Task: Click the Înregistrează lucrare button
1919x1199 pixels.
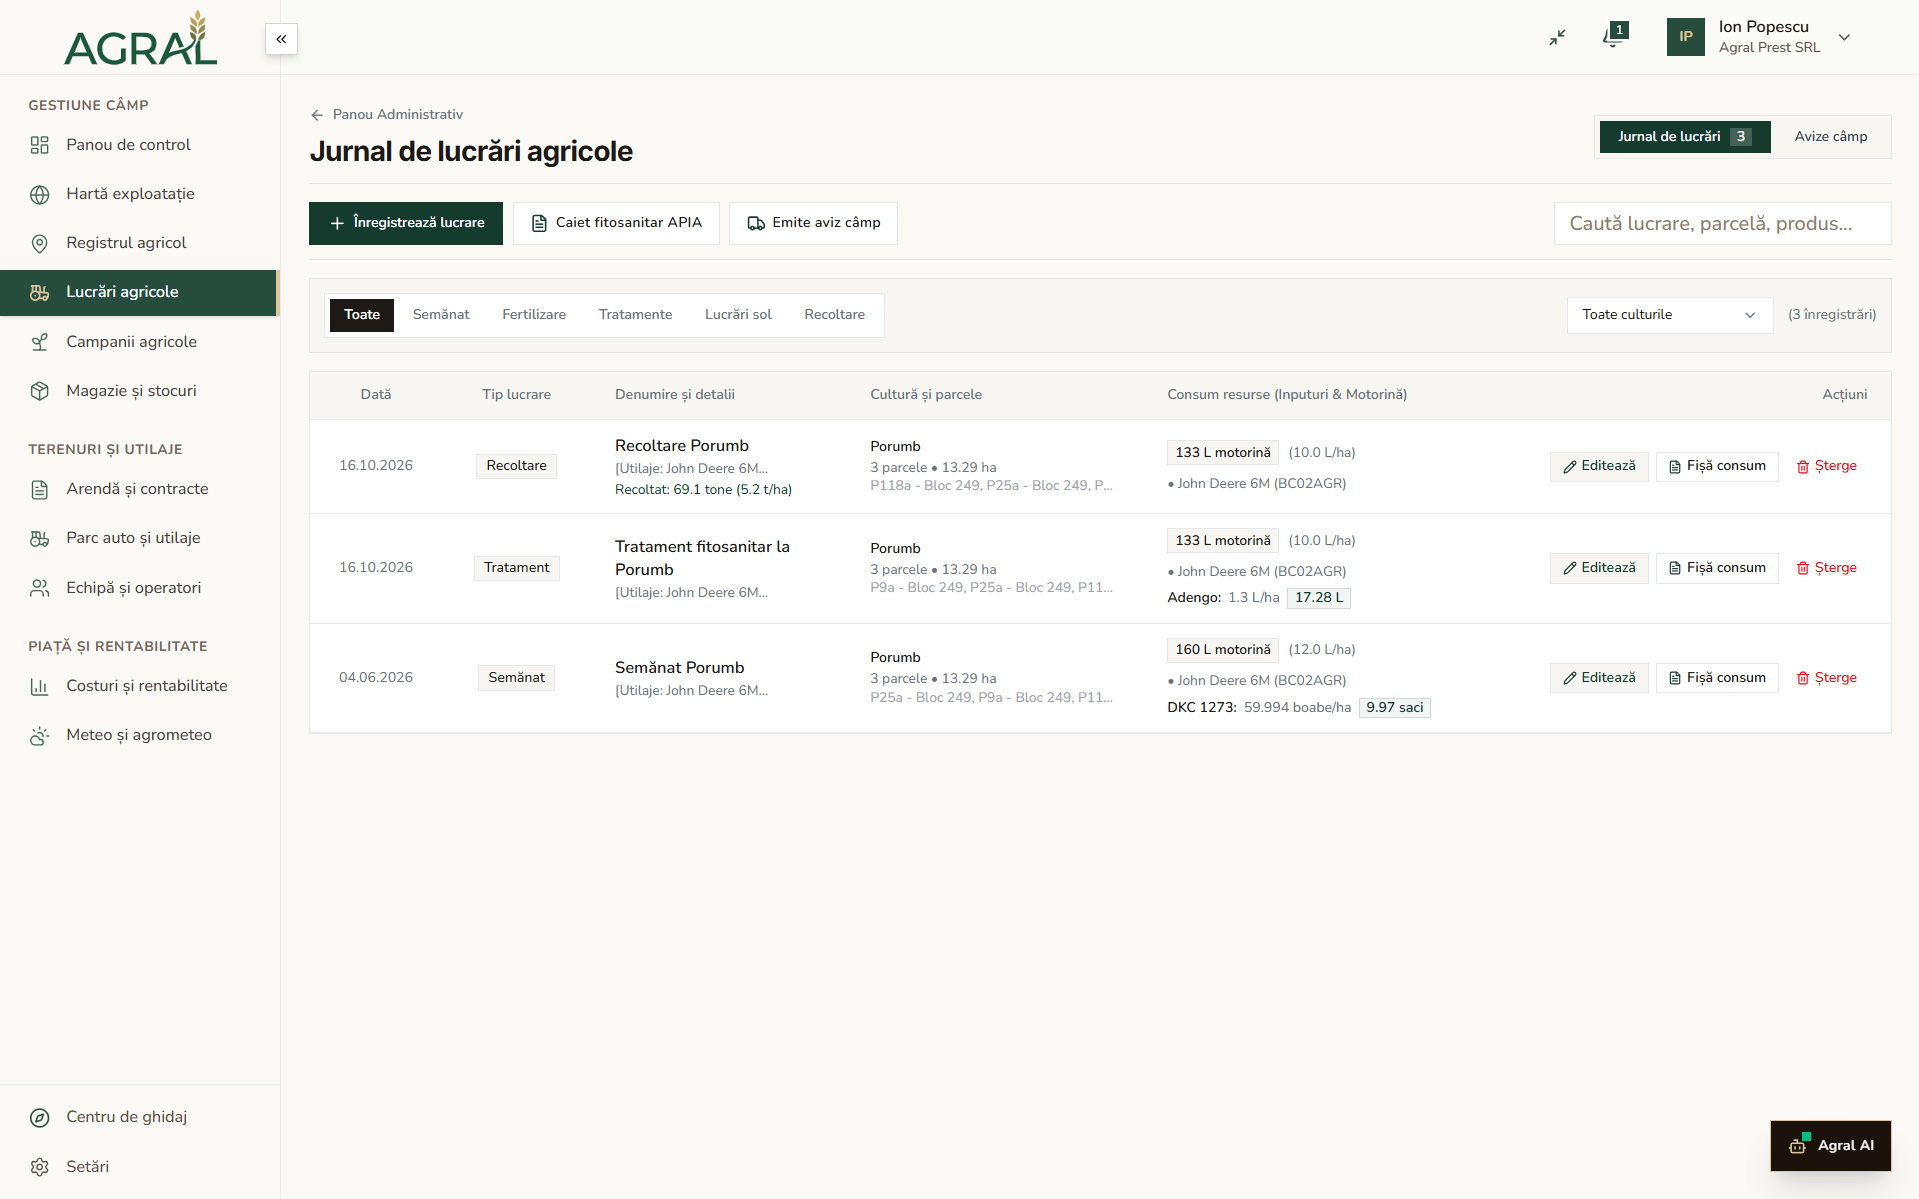Action: (406, 223)
